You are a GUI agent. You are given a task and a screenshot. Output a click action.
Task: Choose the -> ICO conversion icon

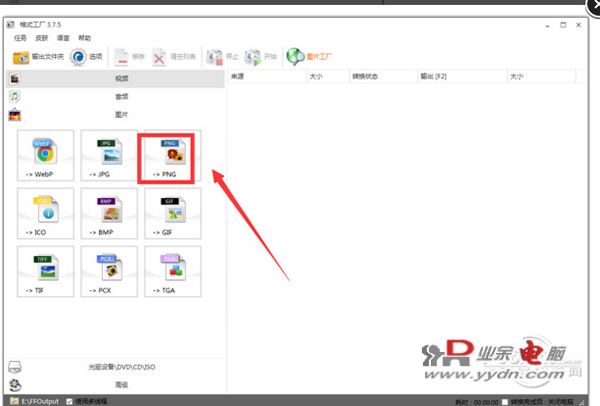(x=46, y=213)
